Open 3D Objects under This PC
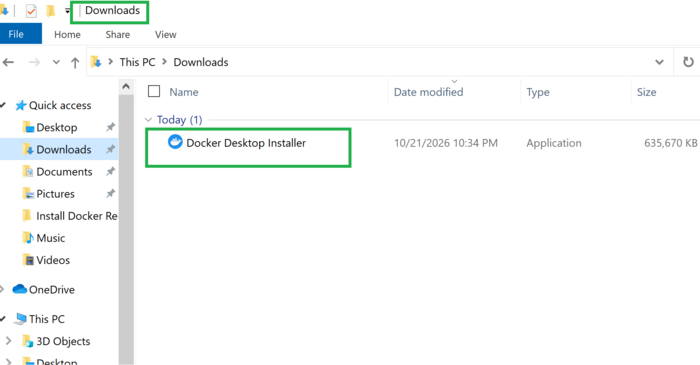The image size is (700, 365). [63, 341]
